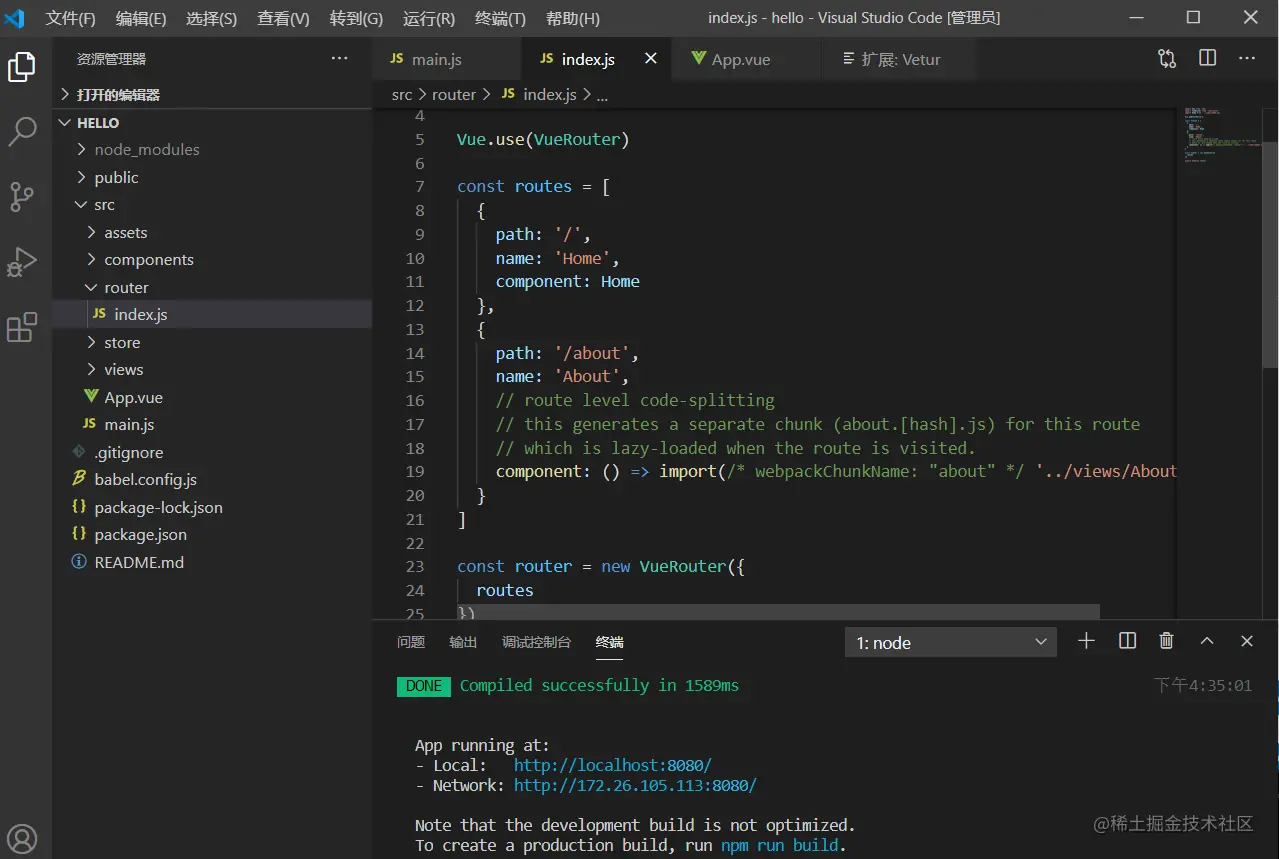Collapse the src folder
1279x859 pixels.
point(212,204)
